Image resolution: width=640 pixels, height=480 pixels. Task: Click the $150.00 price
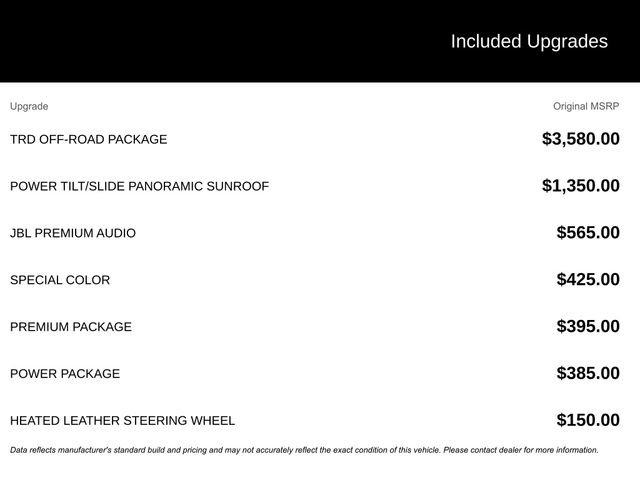pyautogui.click(x=588, y=421)
